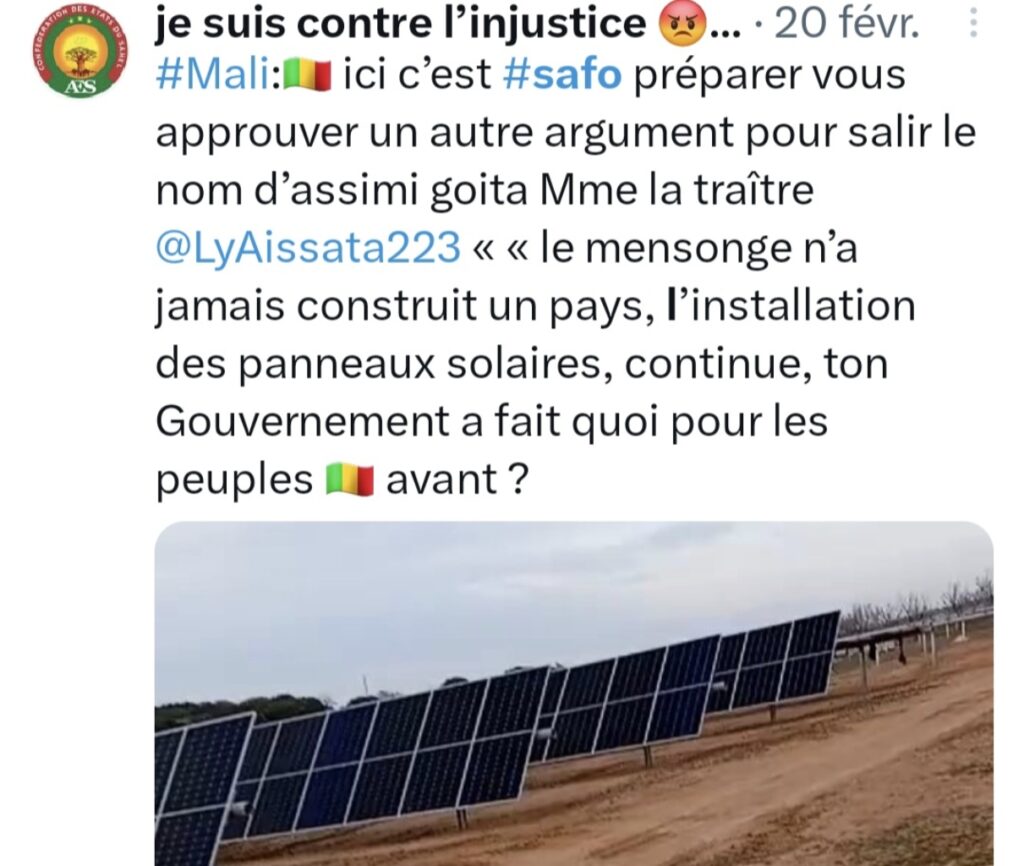Visit the @LyAissata223 mentioned profile
The width and height of the screenshot is (1024, 866).
click(308, 249)
